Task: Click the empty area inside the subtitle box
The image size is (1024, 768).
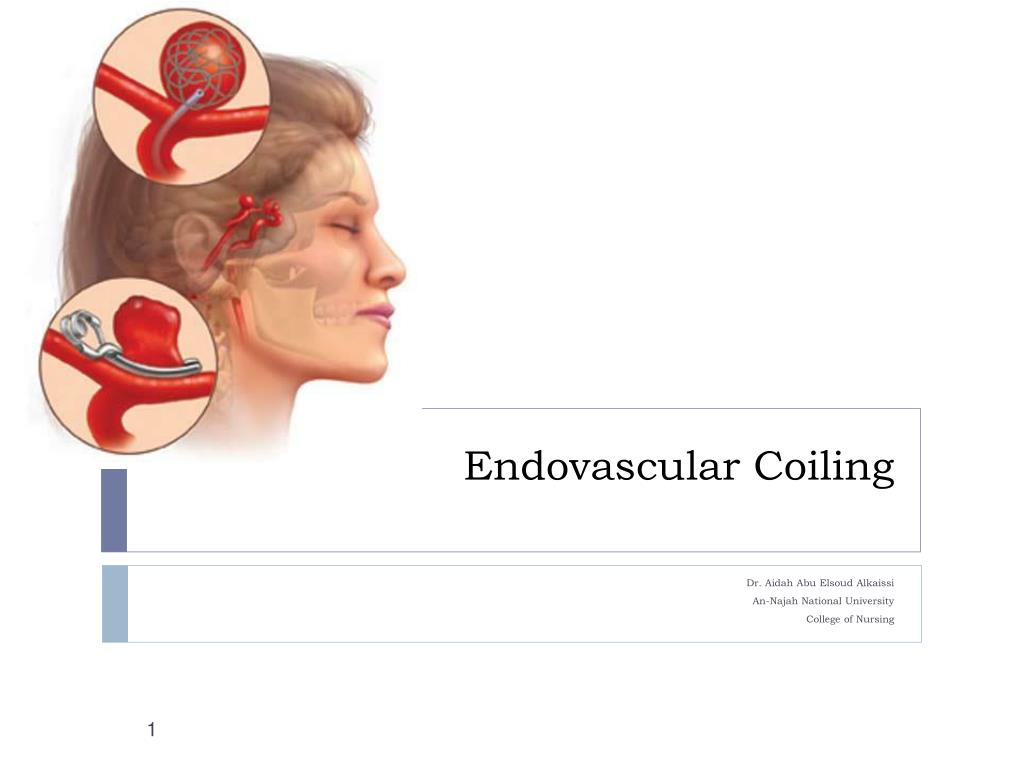Action: tap(424, 604)
